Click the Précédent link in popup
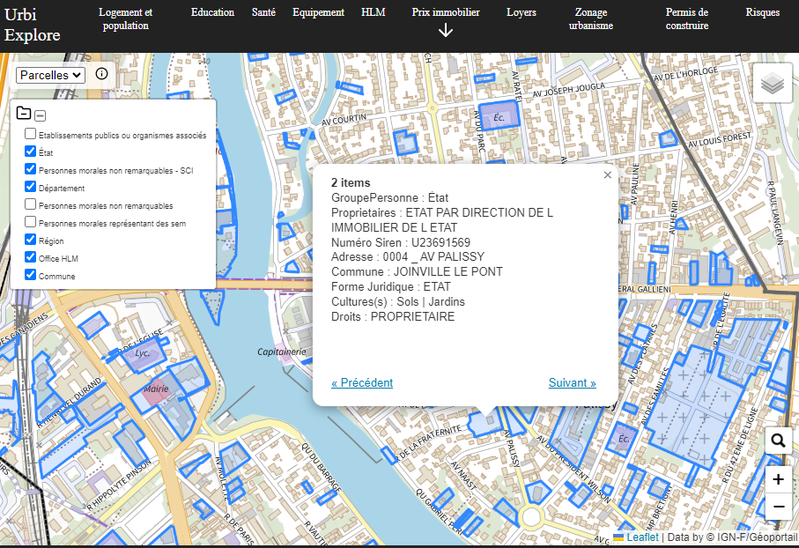 tap(362, 383)
